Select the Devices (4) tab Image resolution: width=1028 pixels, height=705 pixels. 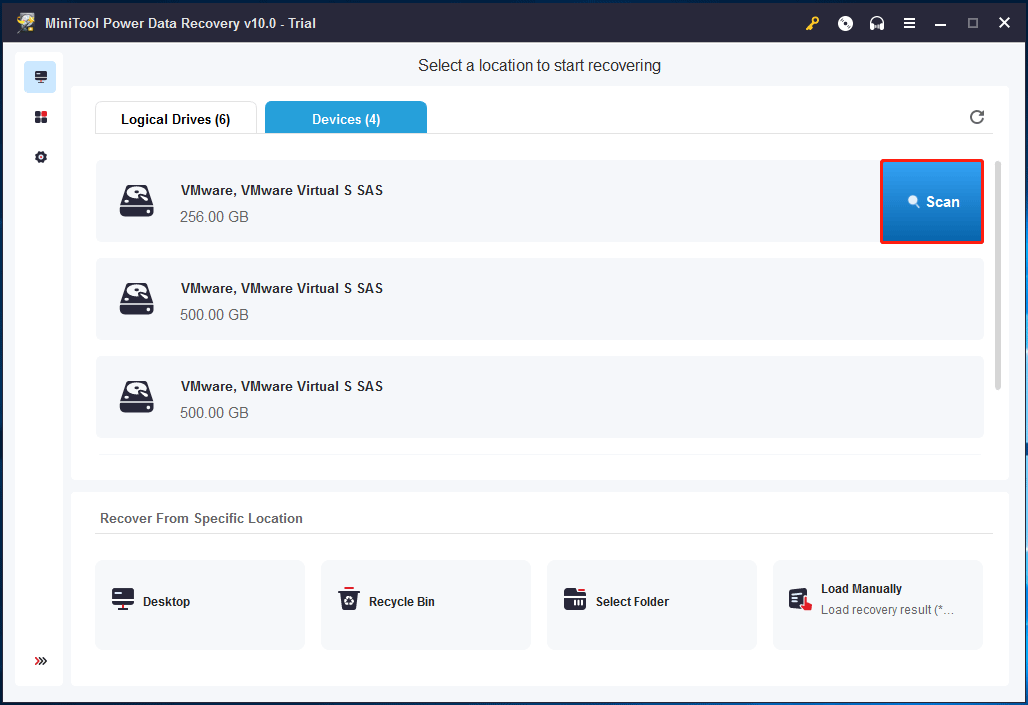(346, 117)
